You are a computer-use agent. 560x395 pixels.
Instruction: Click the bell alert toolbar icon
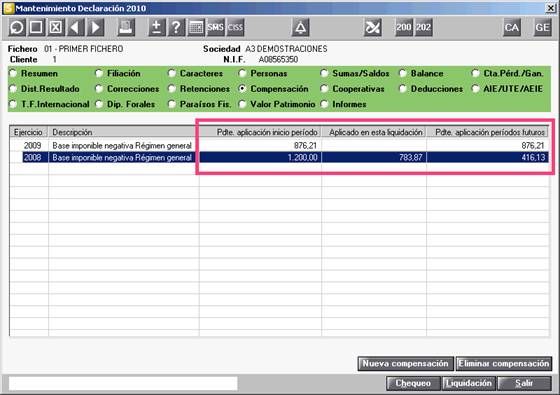pyautogui.click(x=300, y=28)
